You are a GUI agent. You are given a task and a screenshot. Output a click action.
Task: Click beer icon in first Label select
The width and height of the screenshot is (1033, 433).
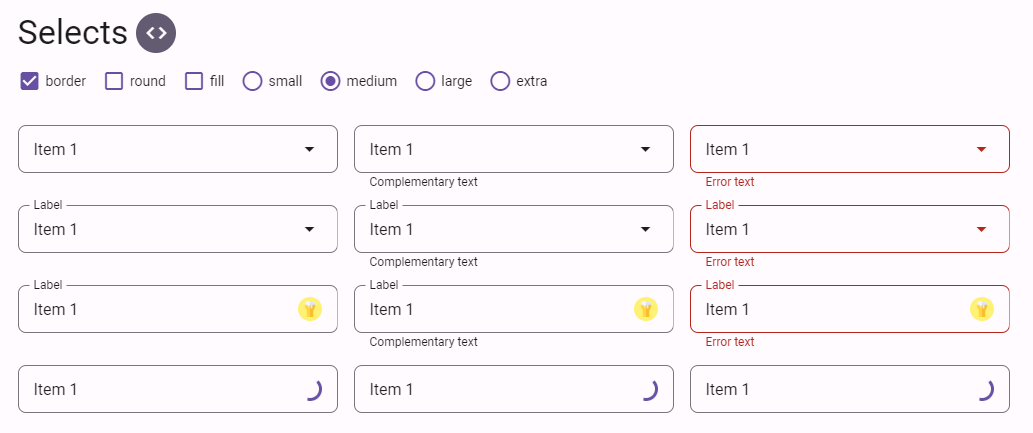(310, 309)
